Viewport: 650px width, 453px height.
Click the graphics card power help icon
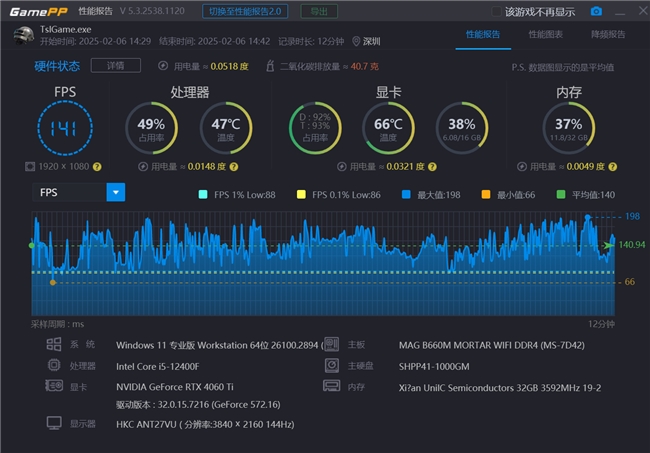[432, 167]
